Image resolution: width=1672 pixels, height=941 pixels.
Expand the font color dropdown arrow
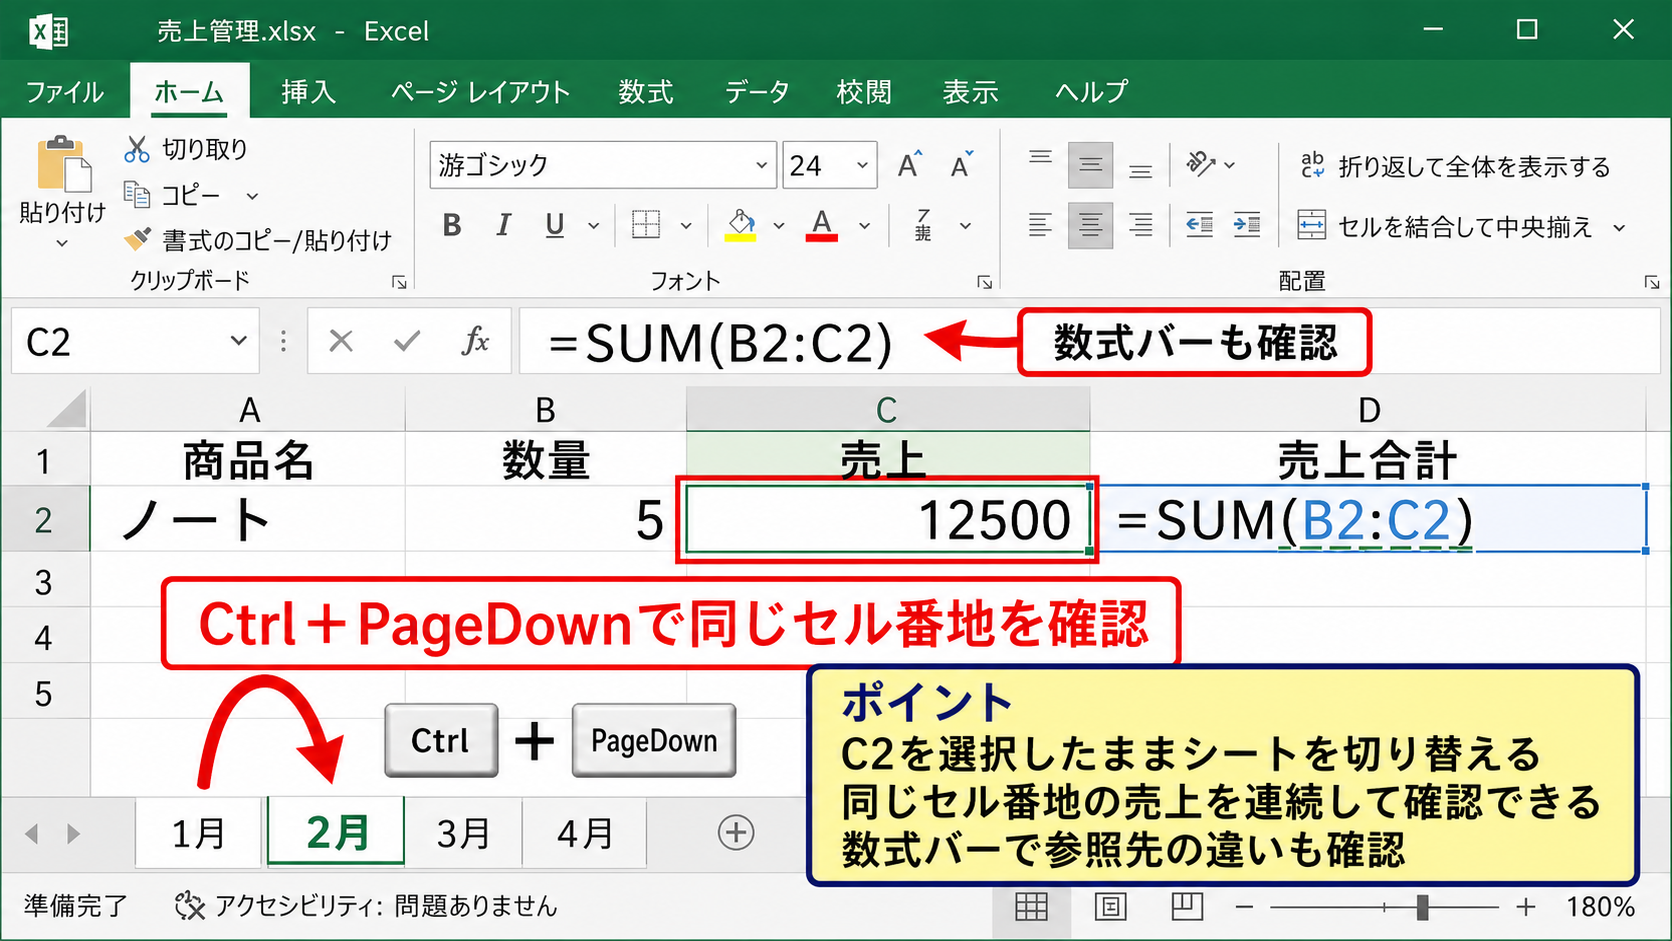[x=865, y=226]
